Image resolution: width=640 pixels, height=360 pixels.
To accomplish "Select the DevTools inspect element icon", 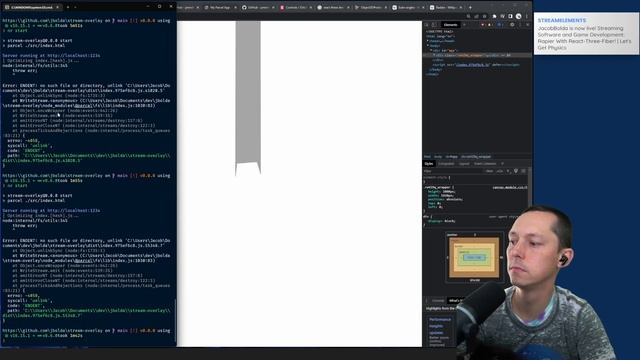I will click(x=427, y=25).
